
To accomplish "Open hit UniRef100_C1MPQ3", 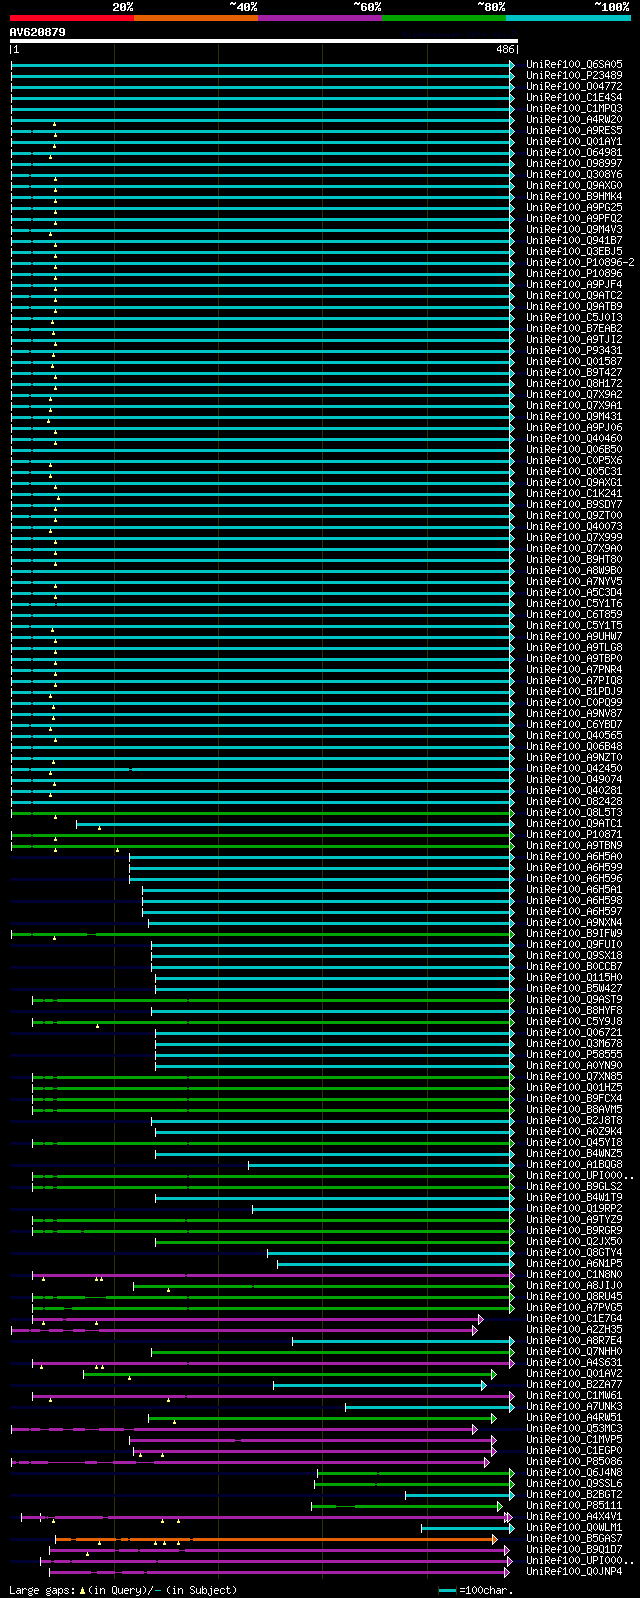I will [574, 108].
